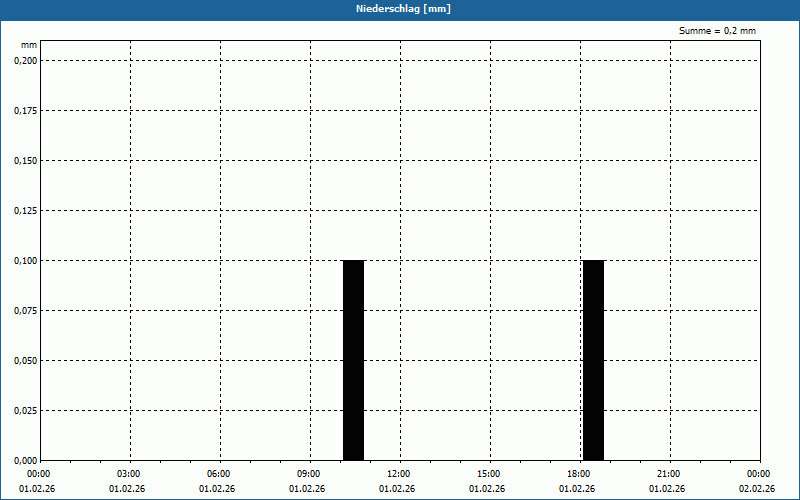Image resolution: width=800 pixels, height=500 pixels.
Task: Click the Summe = 0,2 mm label
Action: 717,31
